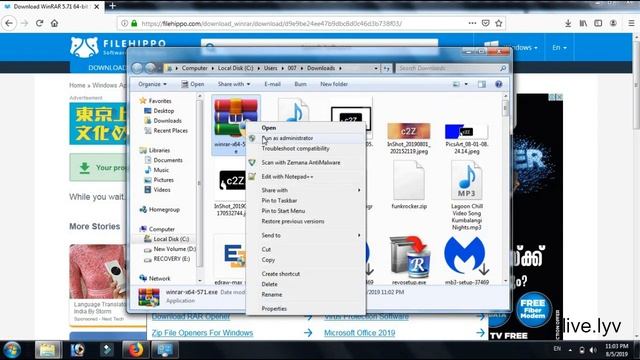The image size is (640, 360).
Task: Open the Firefox hamburger menu
Action: click(631, 23)
